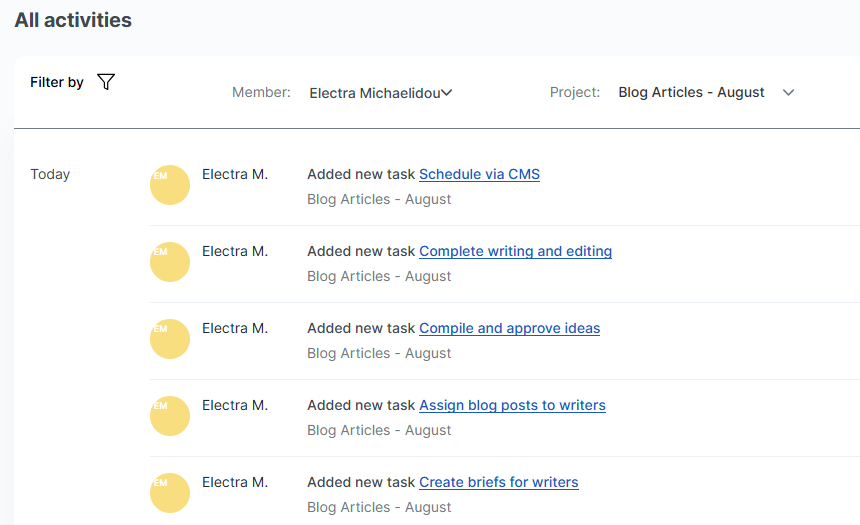
Task: Click avatar beside Schedule via CMS activity
Action: point(170,185)
